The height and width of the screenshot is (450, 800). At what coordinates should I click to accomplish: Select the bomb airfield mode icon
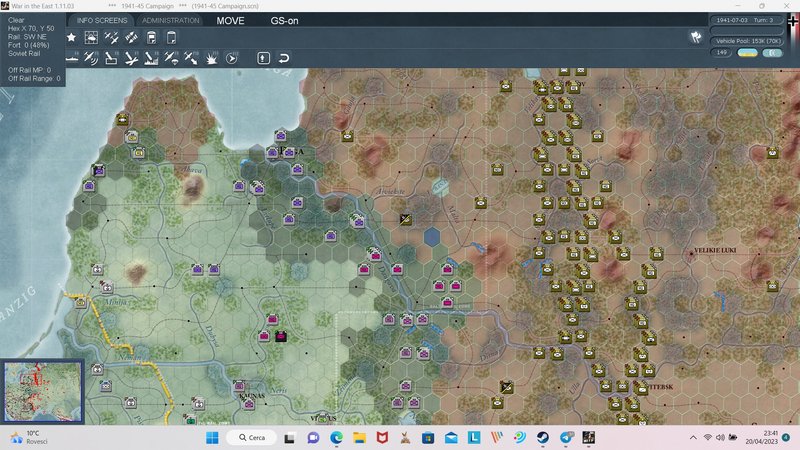coord(131,58)
